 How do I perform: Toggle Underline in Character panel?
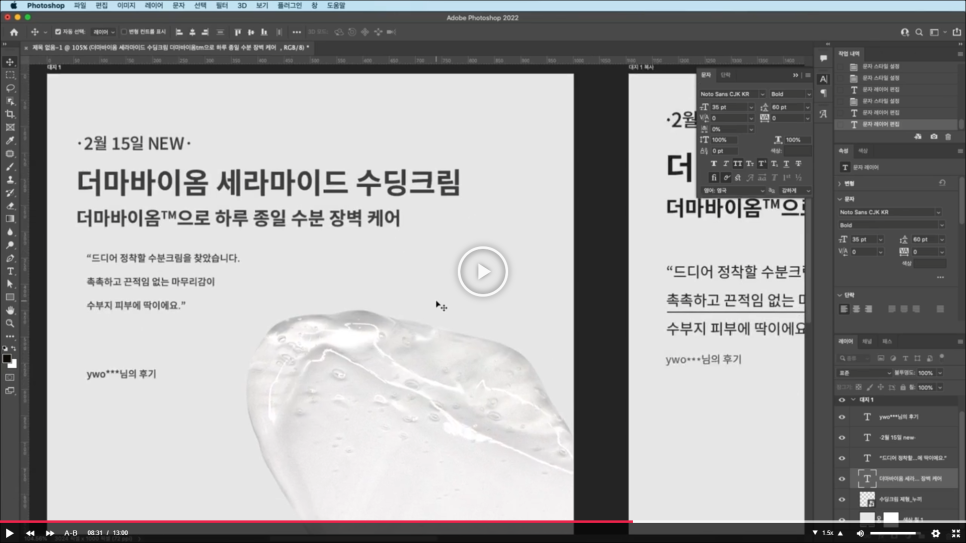pos(786,164)
